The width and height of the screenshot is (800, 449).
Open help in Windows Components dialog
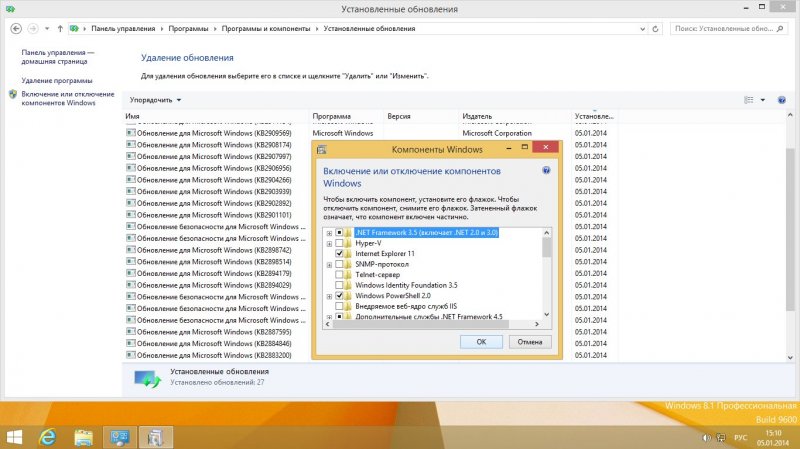click(x=546, y=170)
